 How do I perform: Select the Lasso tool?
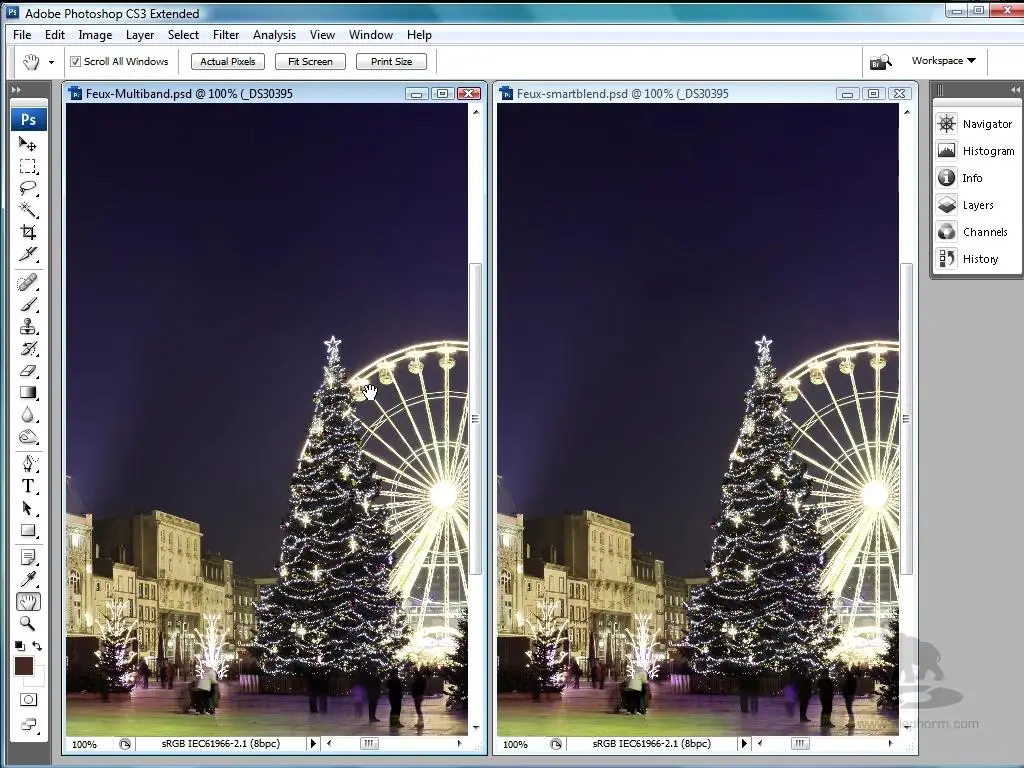click(28, 188)
